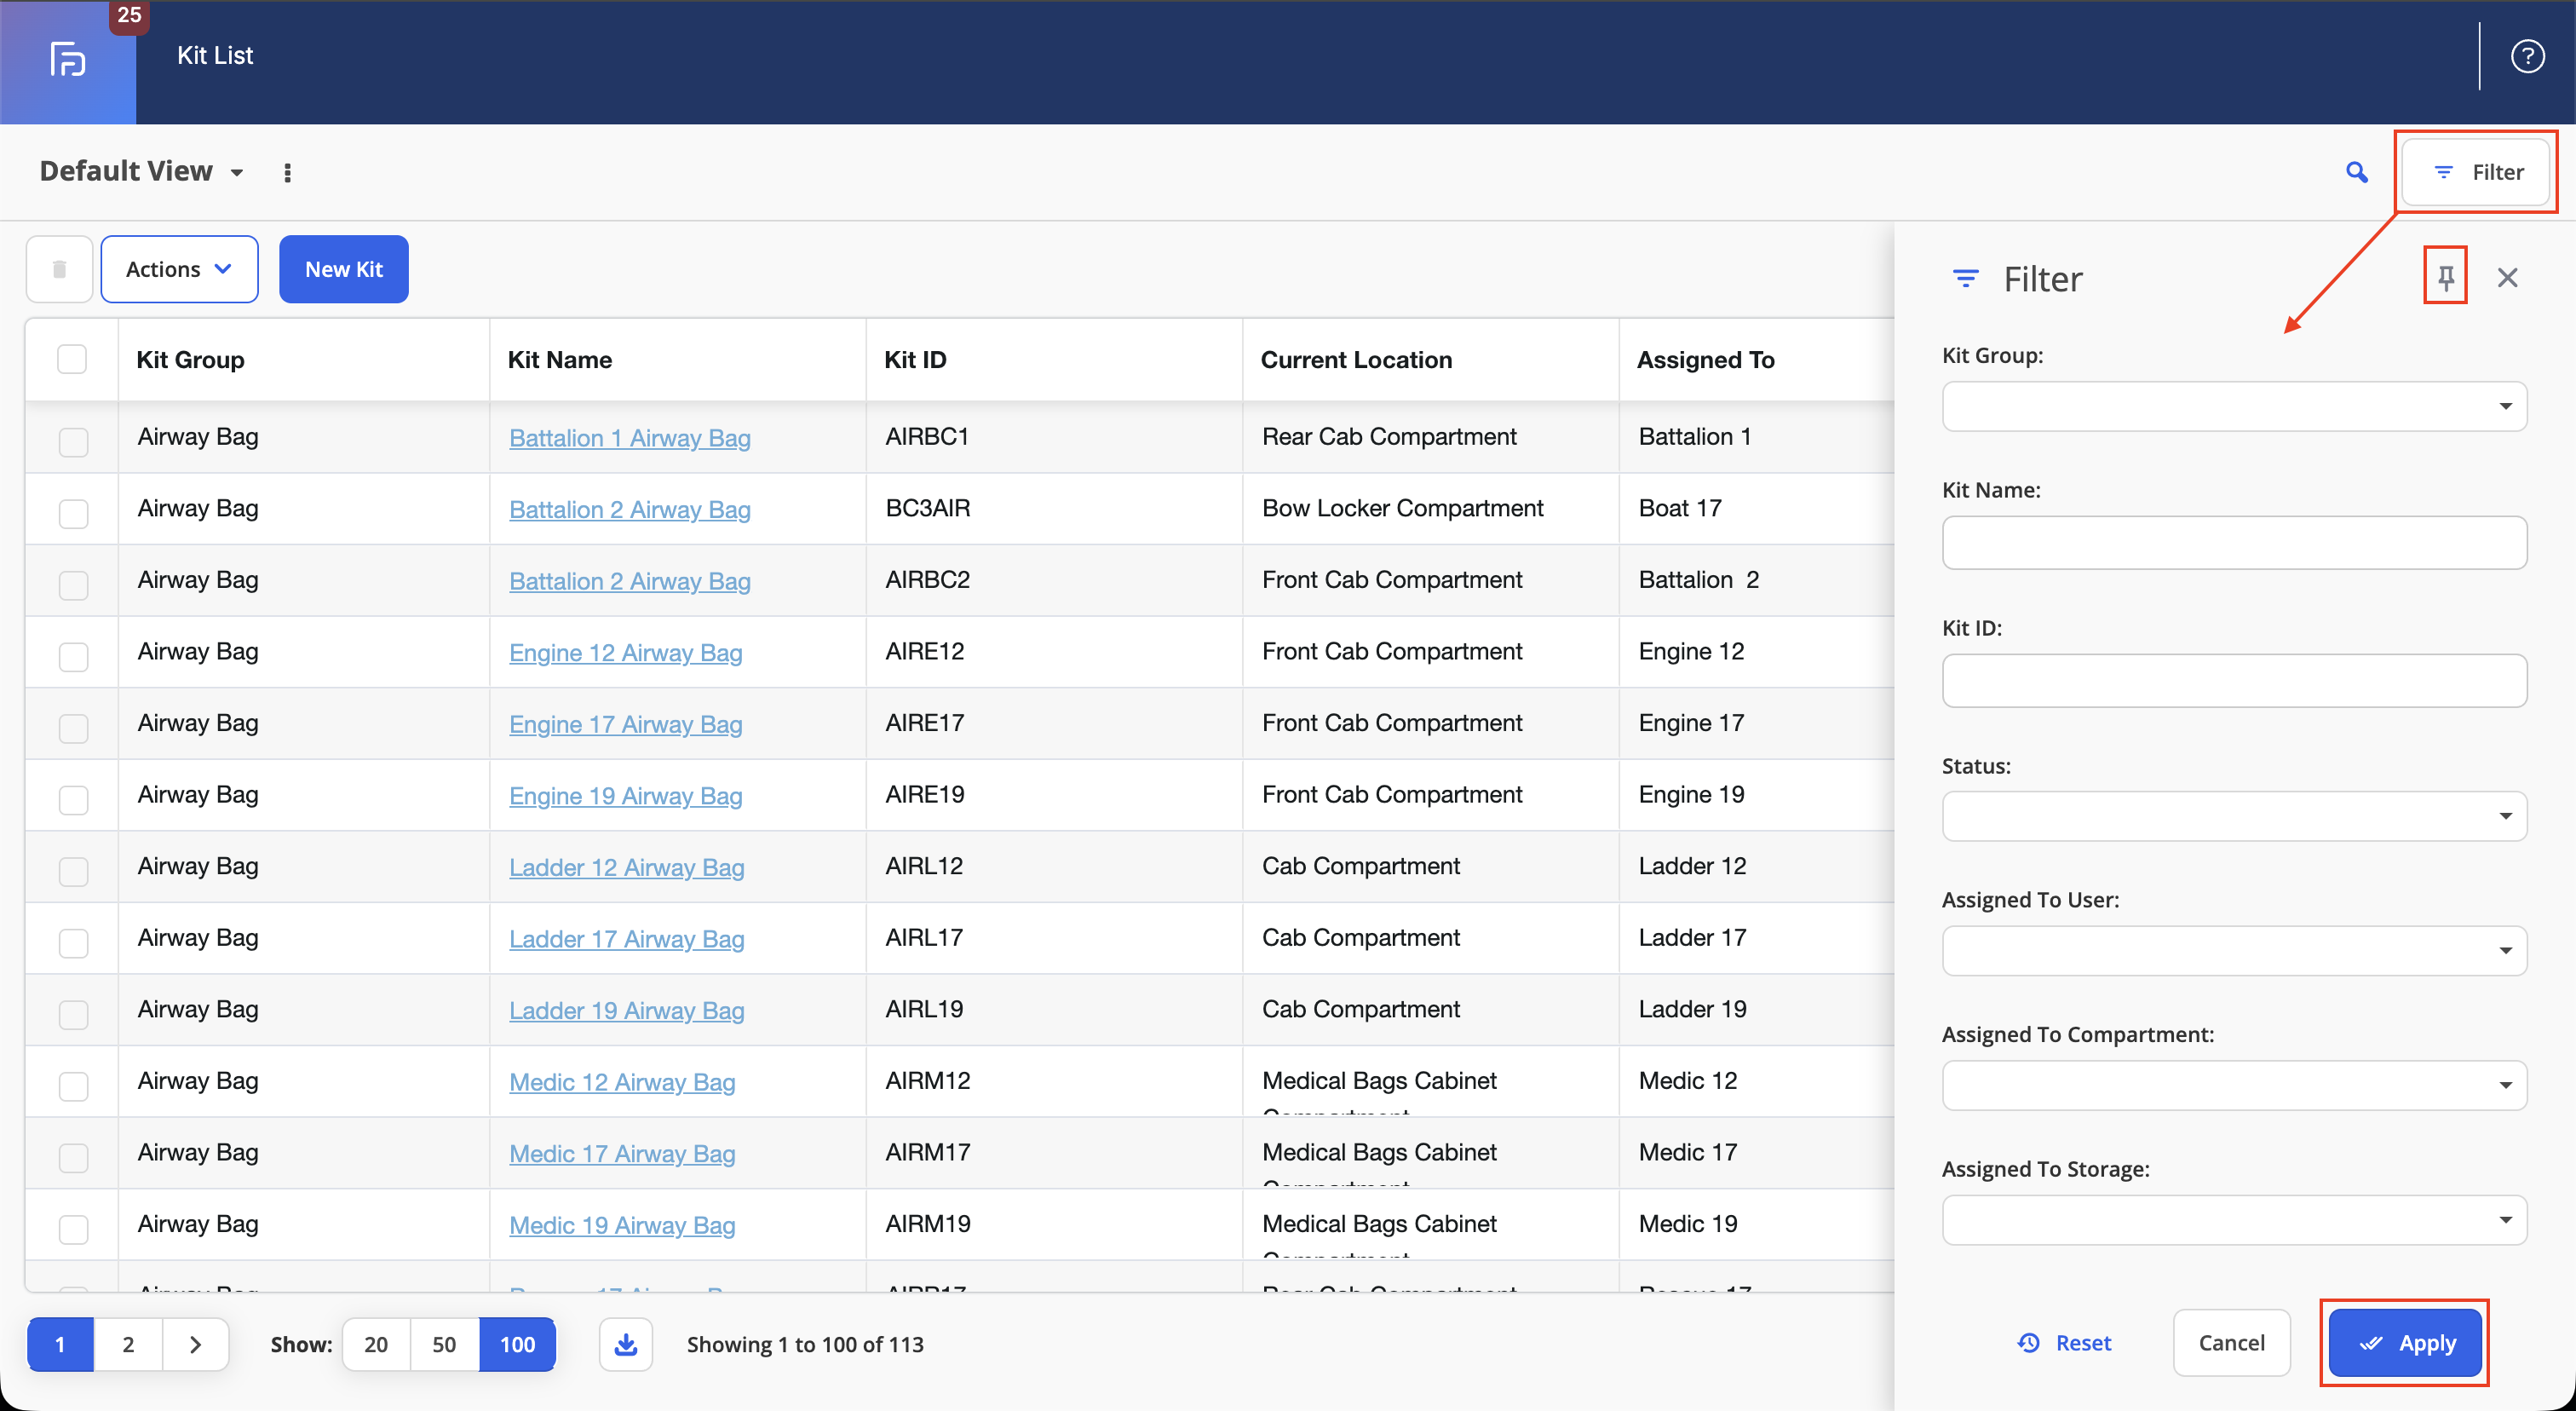Tick checkbox for kit BC3AIR
This screenshot has height=1411, width=2576.
[x=73, y=512]
